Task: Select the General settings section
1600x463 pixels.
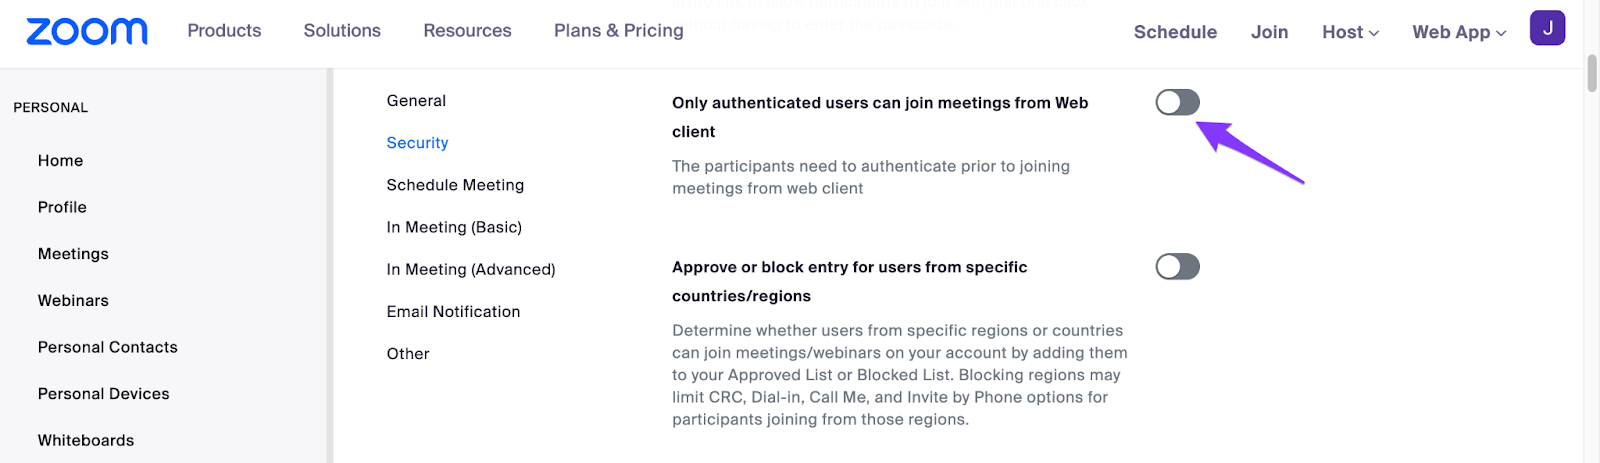Action: point(416,101)
